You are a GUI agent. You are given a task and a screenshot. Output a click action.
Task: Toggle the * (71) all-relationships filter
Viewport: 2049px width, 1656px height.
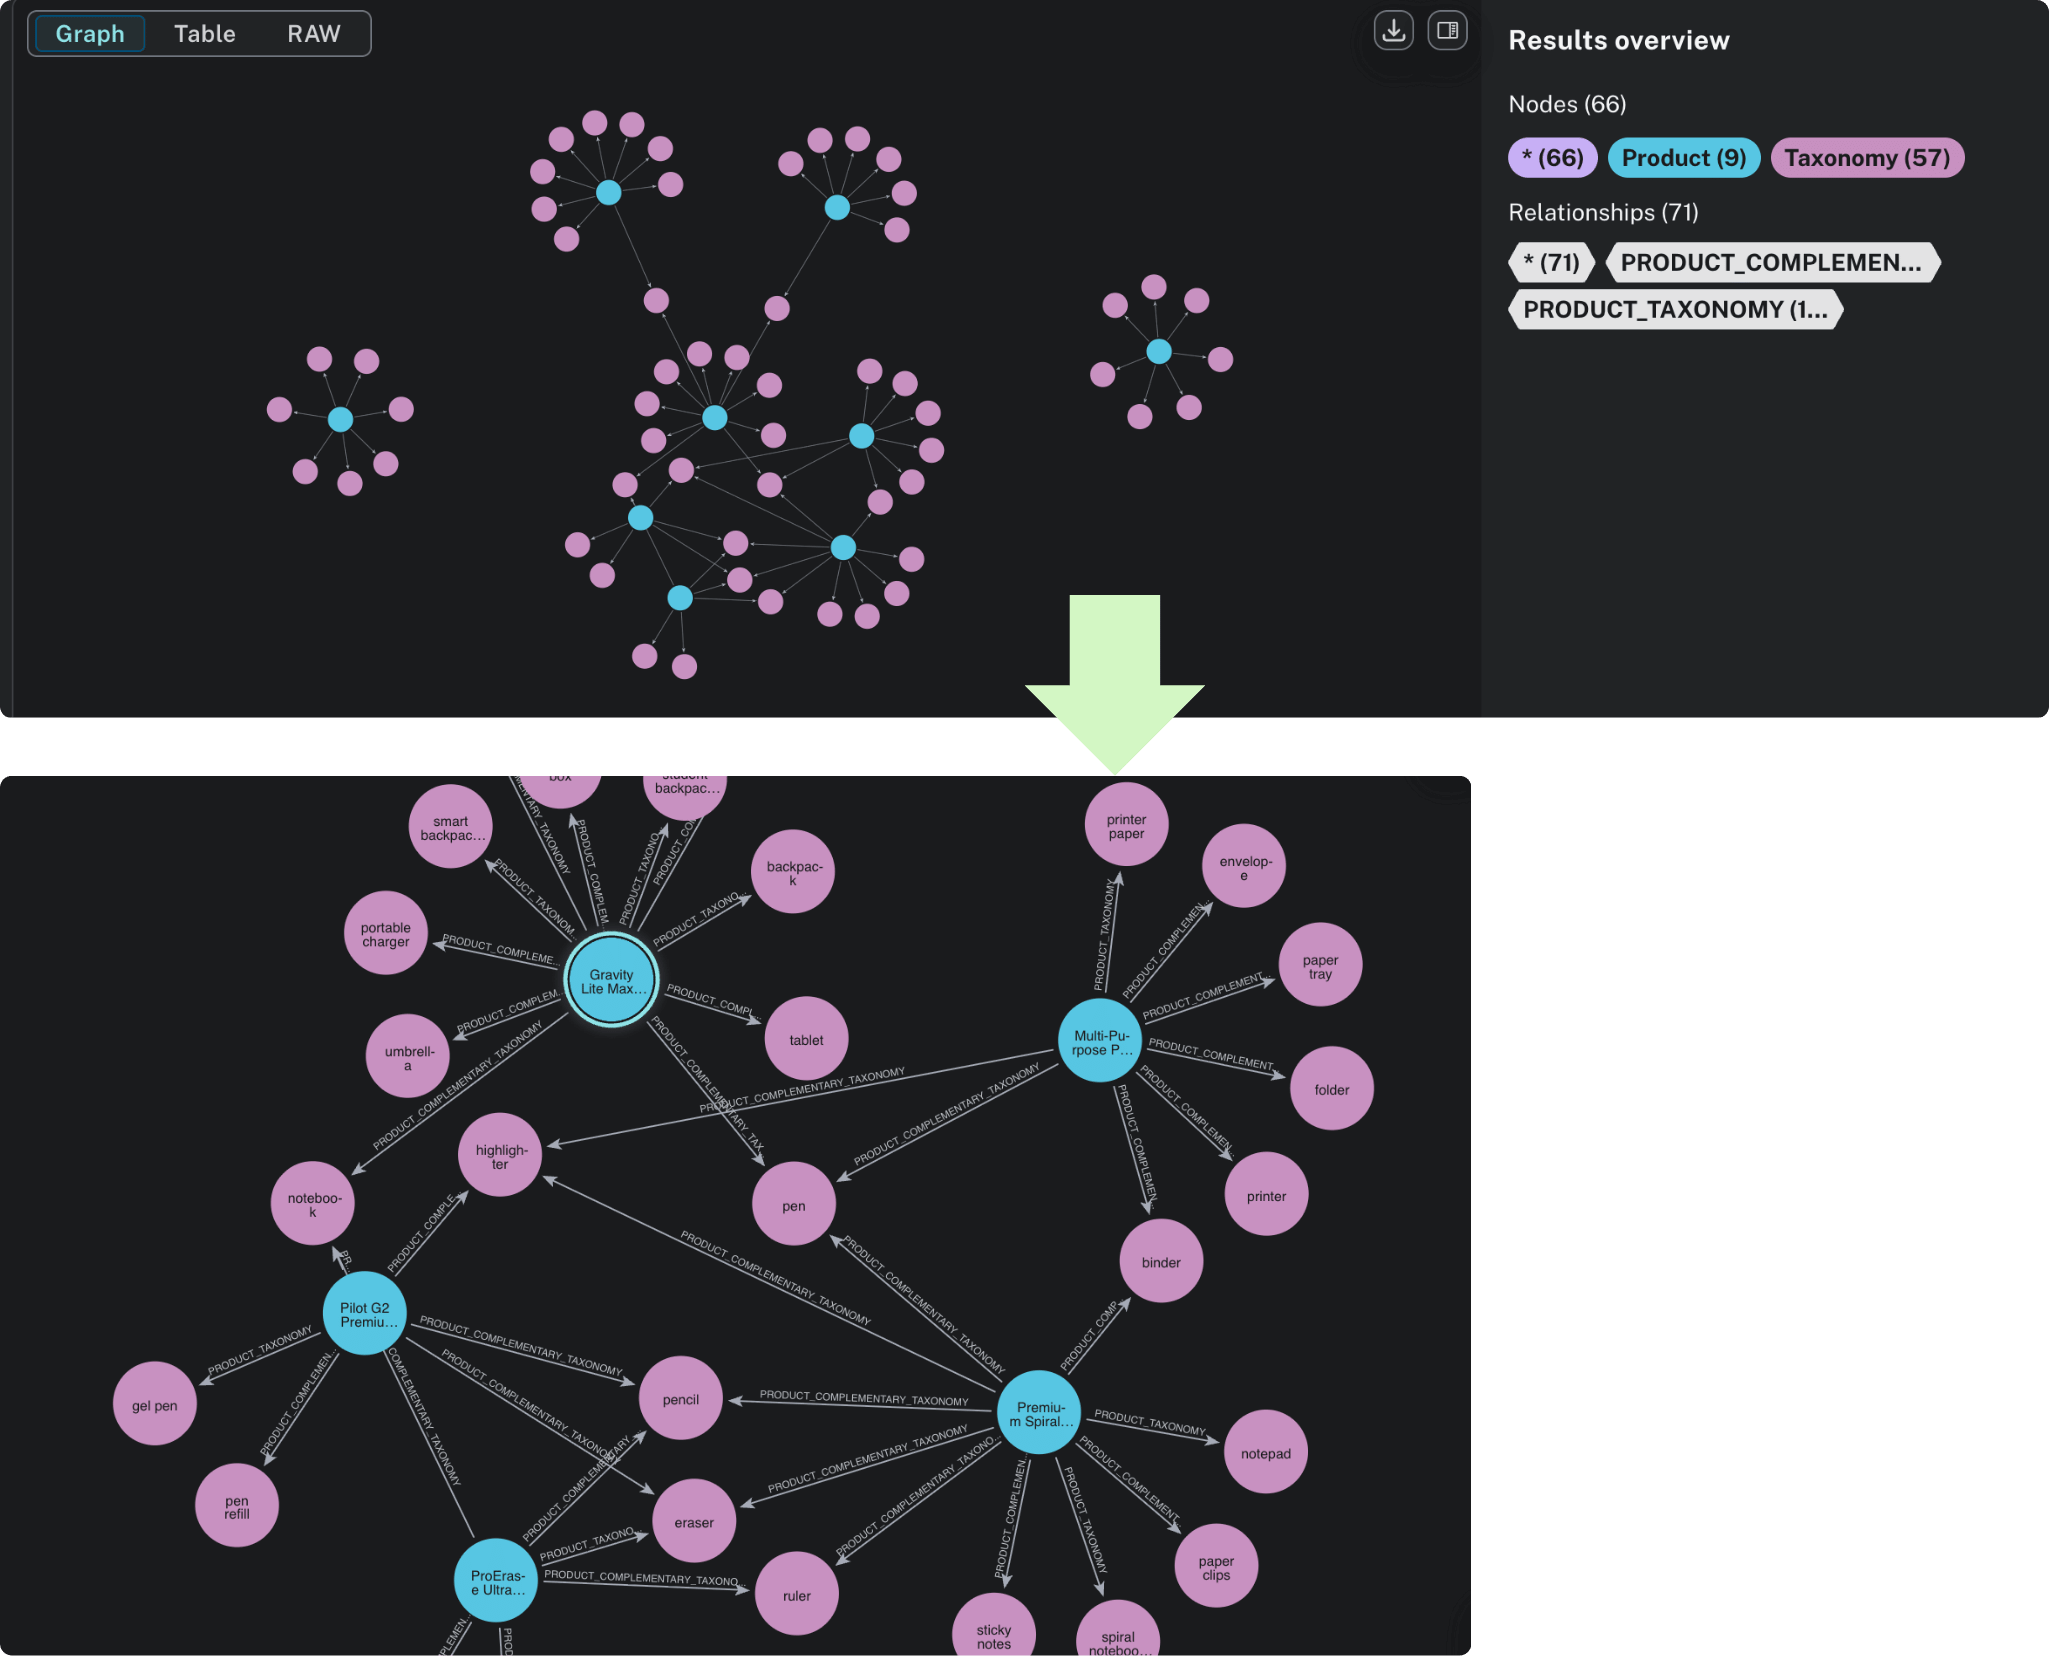[x=1551, y=262]
